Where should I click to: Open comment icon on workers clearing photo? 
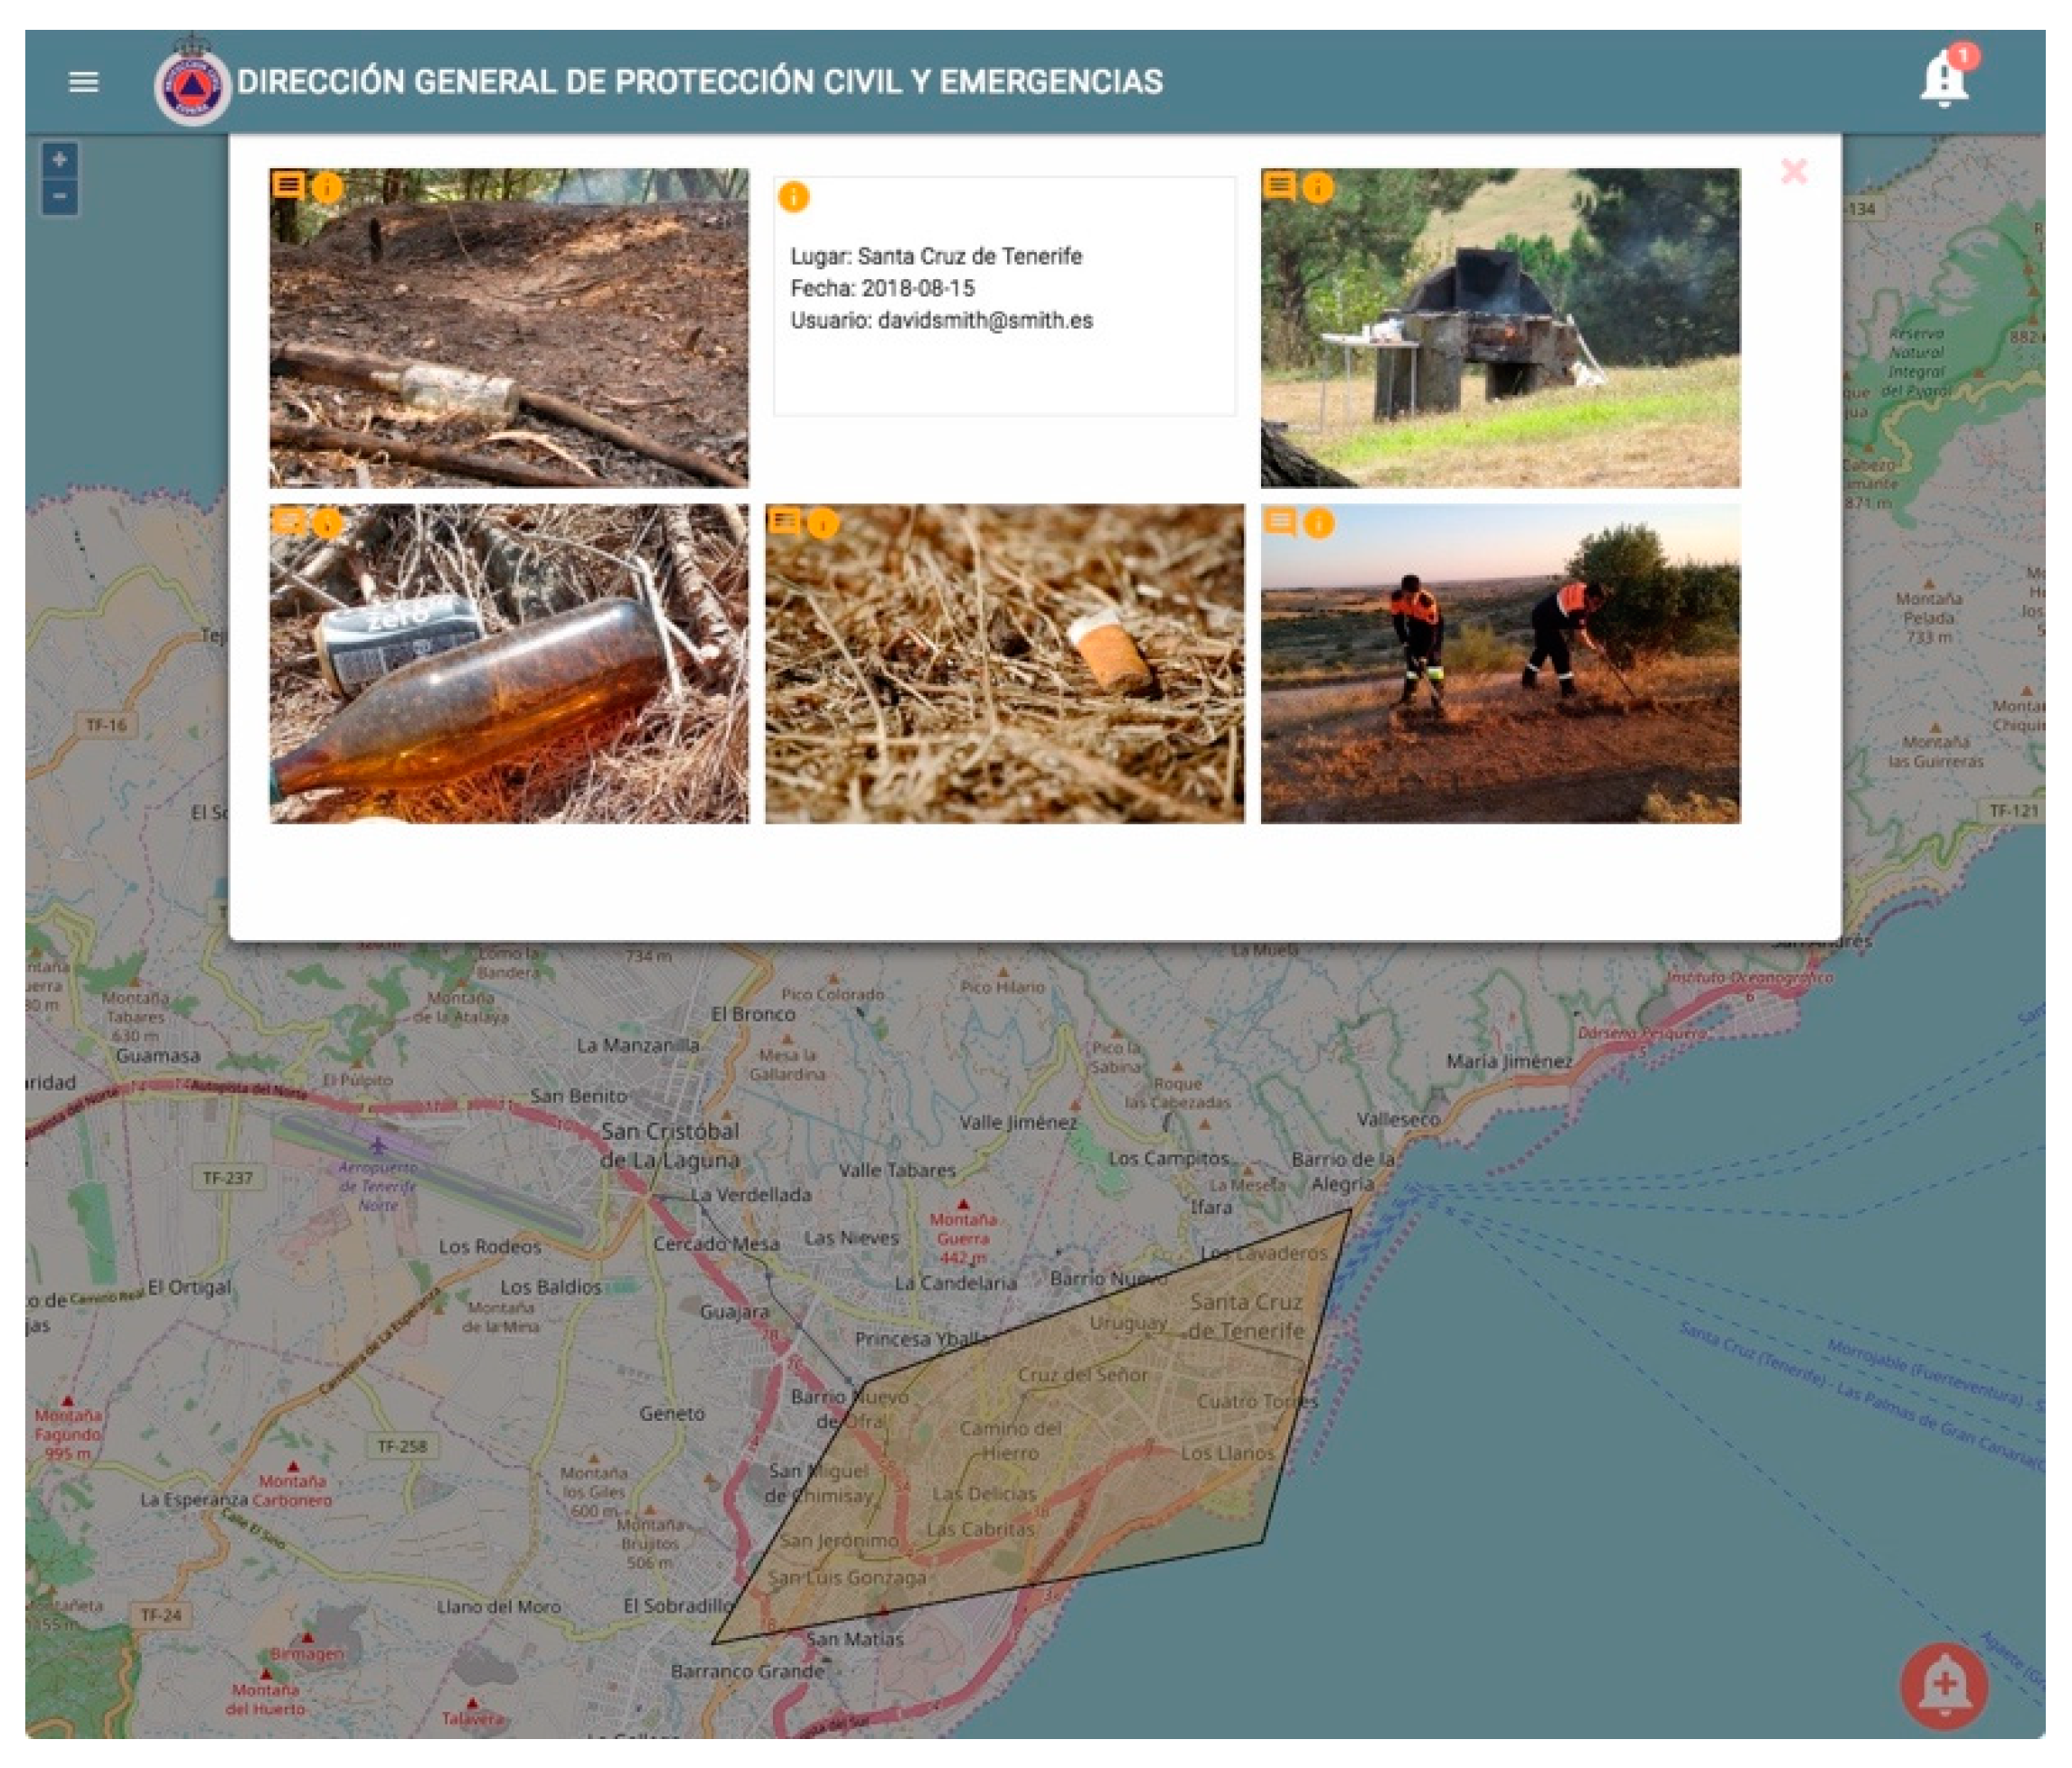click(x=1279, y=521)
